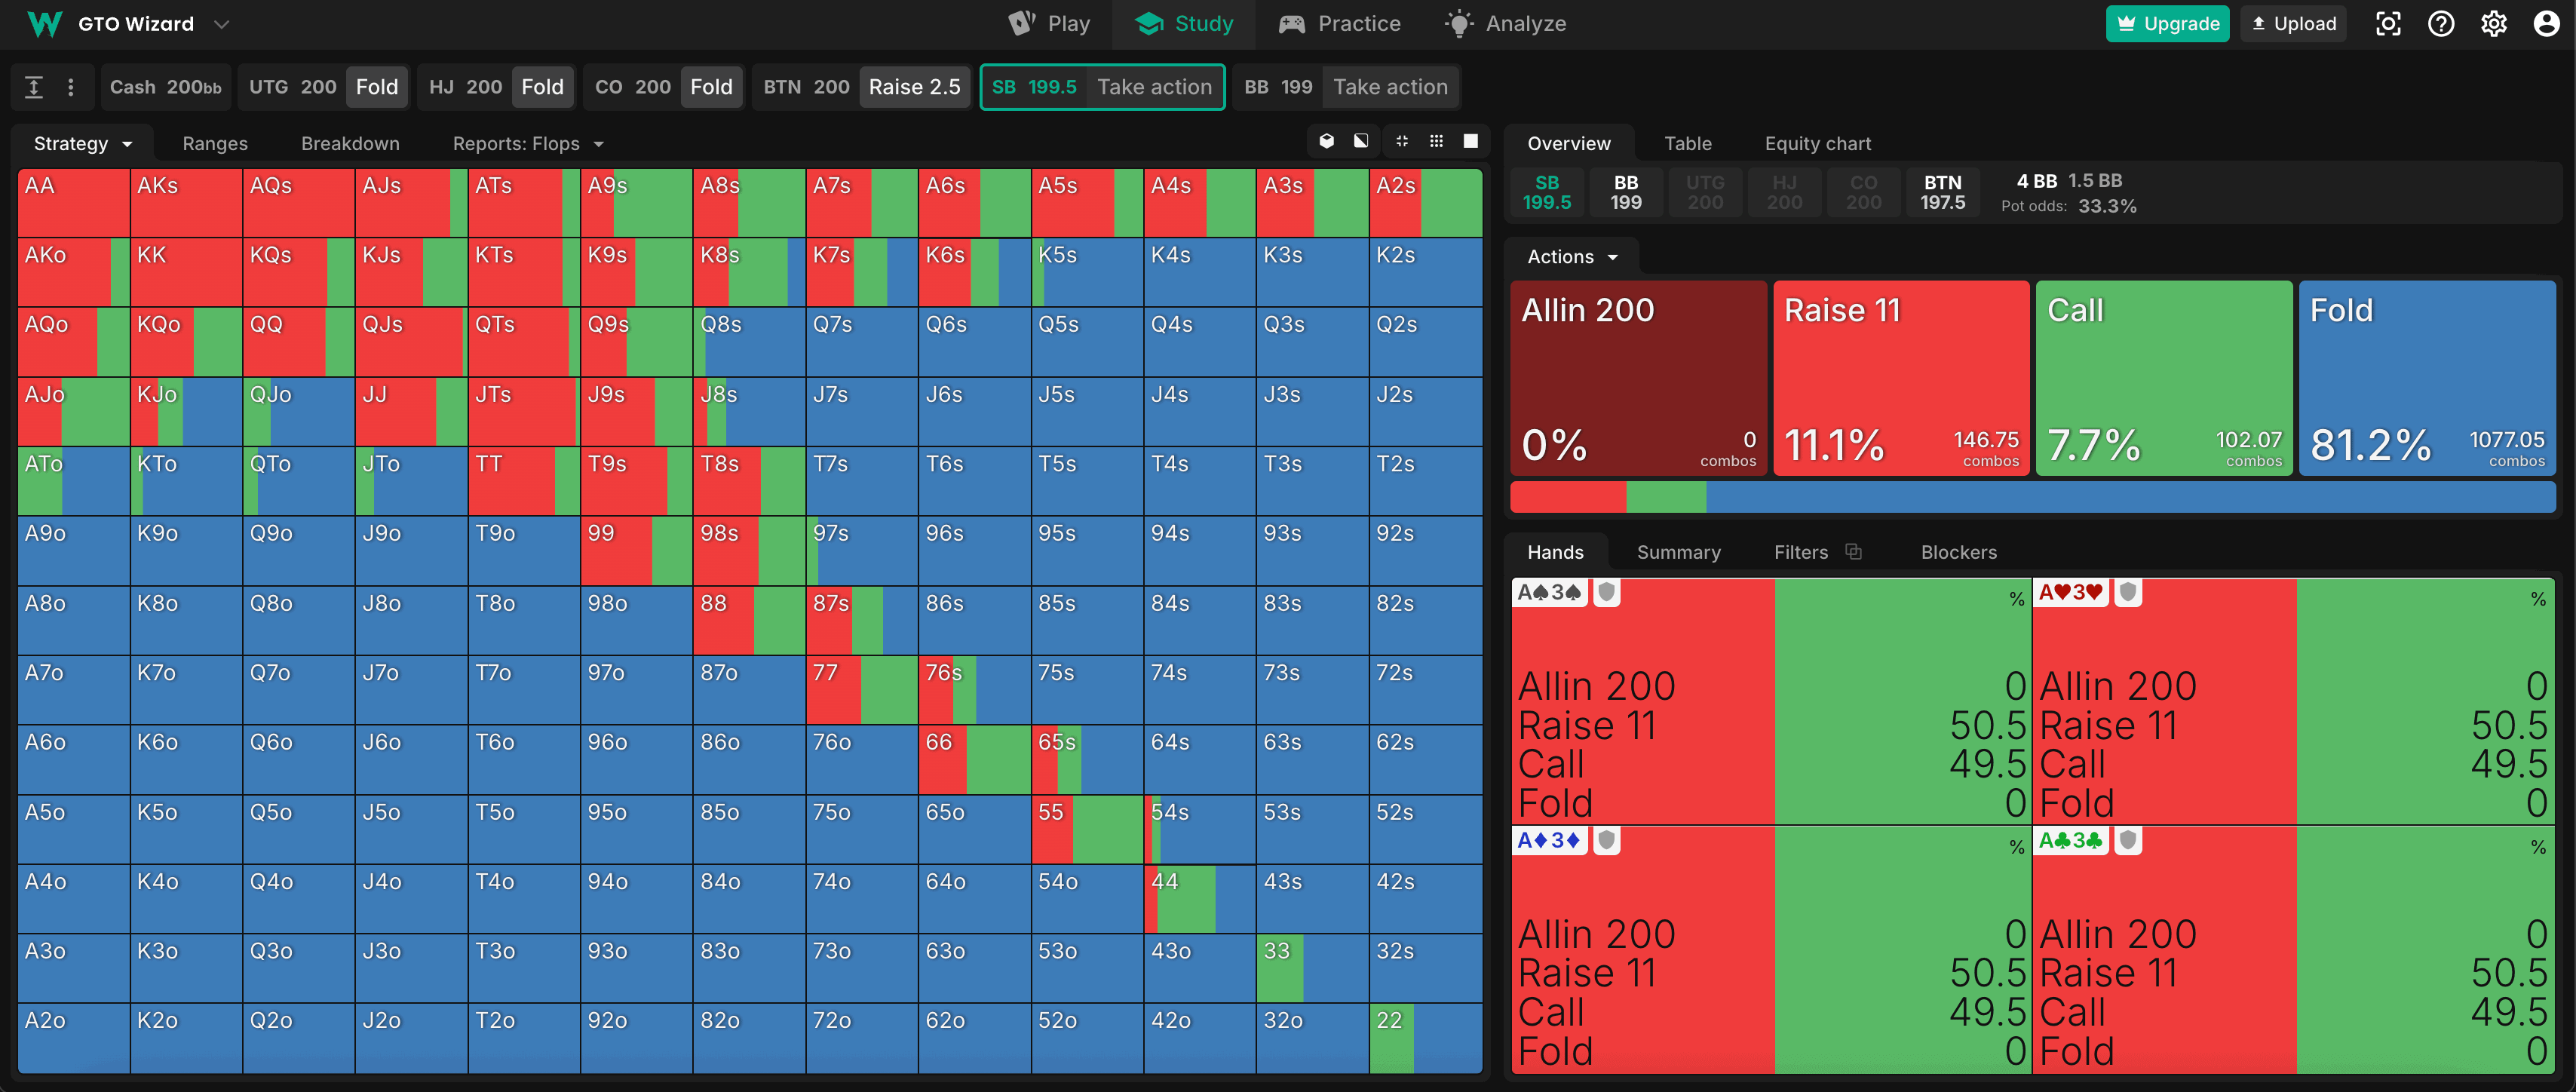Open the Blockers tab

point(1958,552)
